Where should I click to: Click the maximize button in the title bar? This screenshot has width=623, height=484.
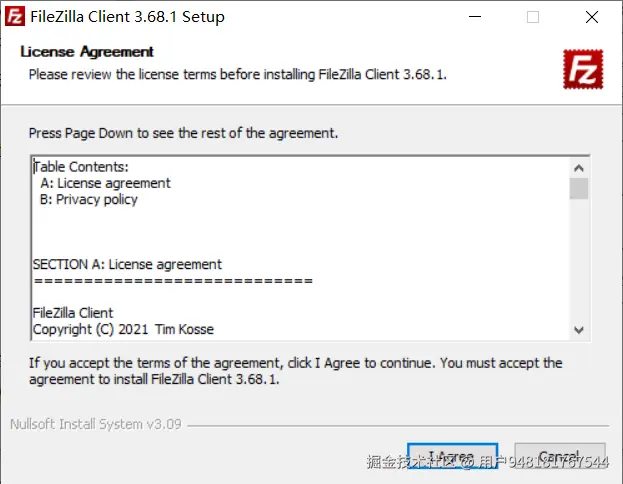(533, 17)
